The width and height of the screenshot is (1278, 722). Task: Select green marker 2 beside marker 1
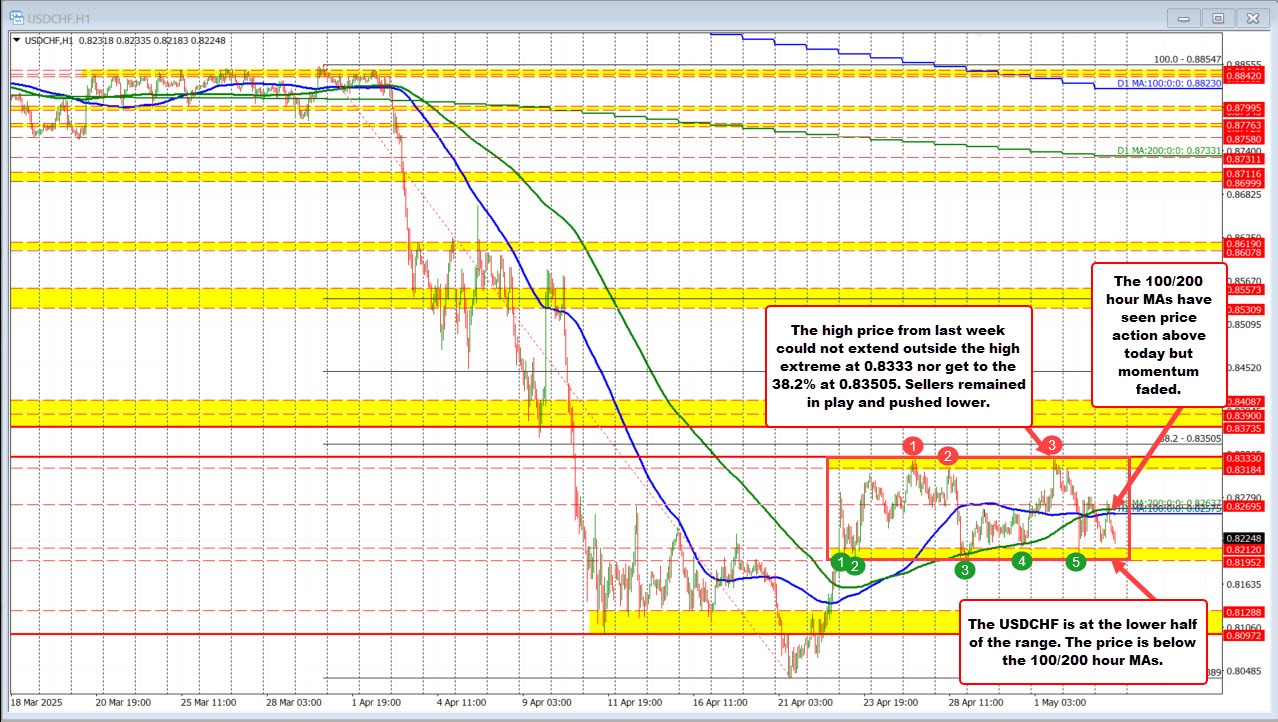point(857,565)
